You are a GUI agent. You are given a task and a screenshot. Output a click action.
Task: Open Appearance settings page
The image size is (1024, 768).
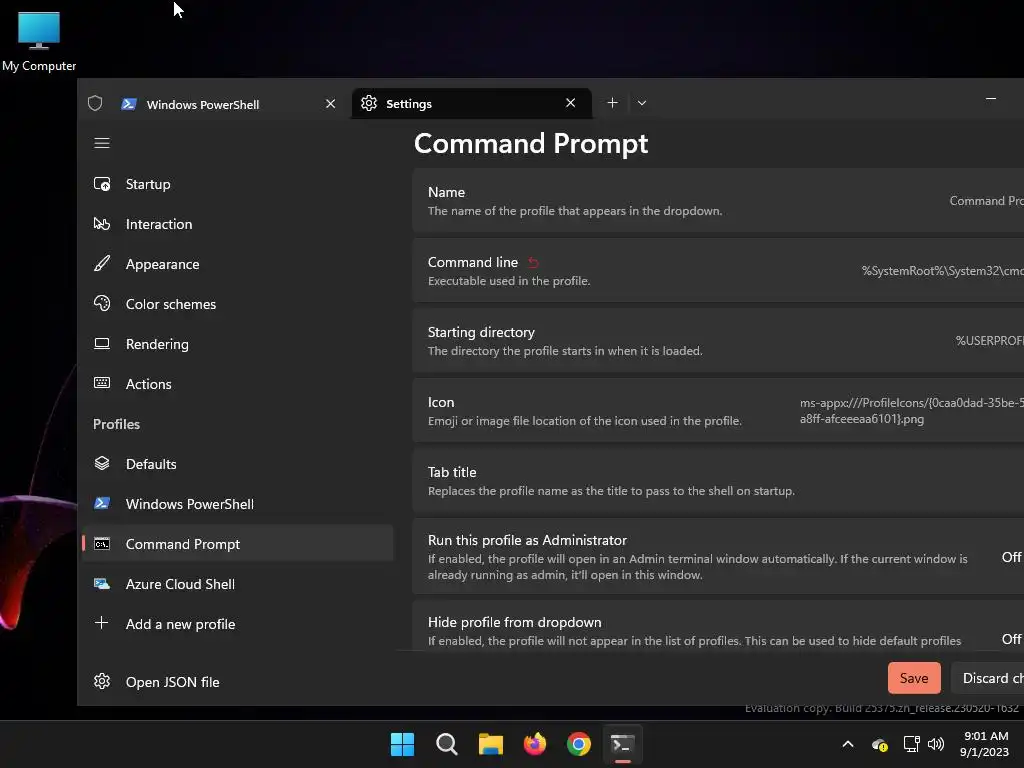(x=238, y=264)
